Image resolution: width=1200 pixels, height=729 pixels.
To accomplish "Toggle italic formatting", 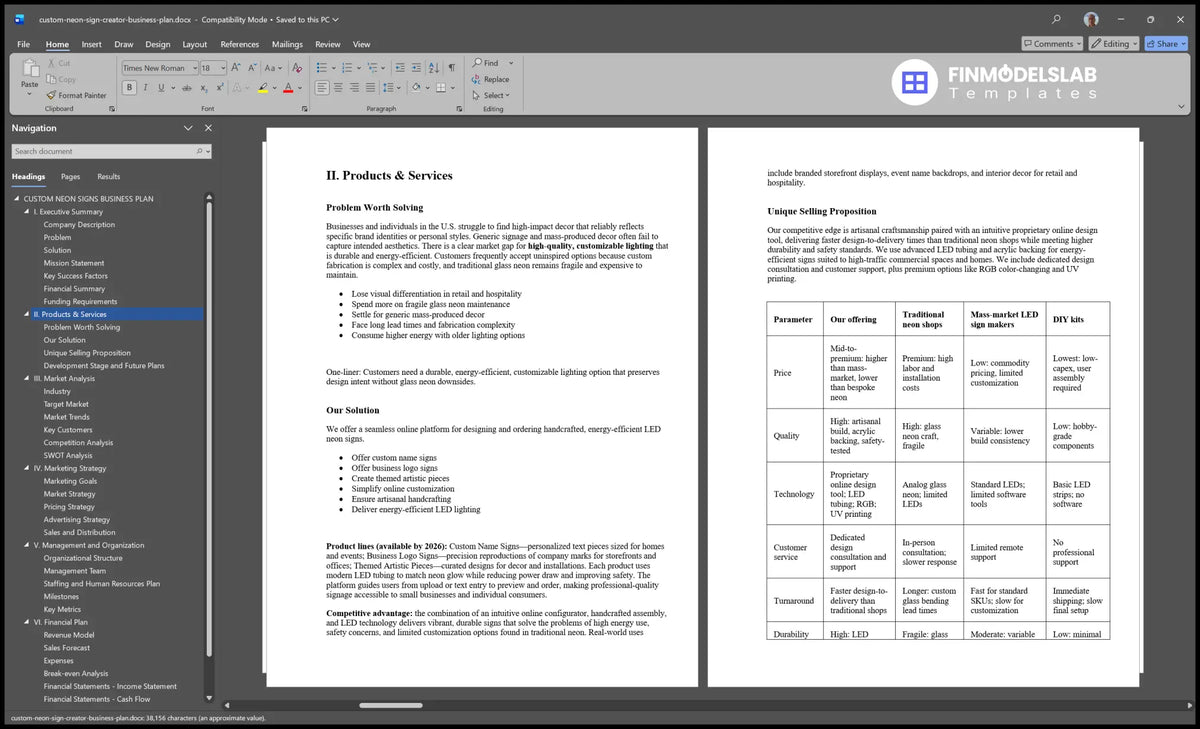I will click(x=146, y=88).
